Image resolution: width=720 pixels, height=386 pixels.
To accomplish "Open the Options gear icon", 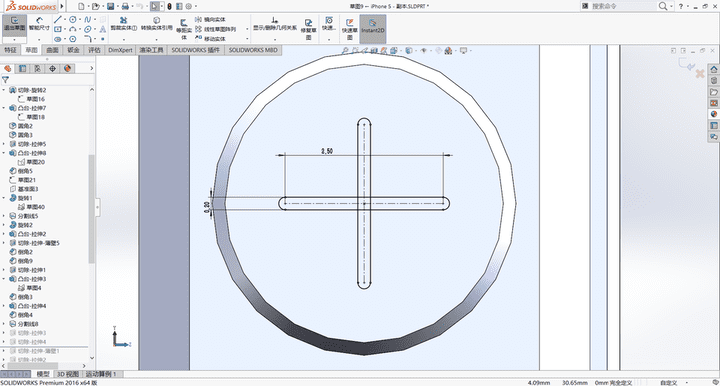I will 188,6.
